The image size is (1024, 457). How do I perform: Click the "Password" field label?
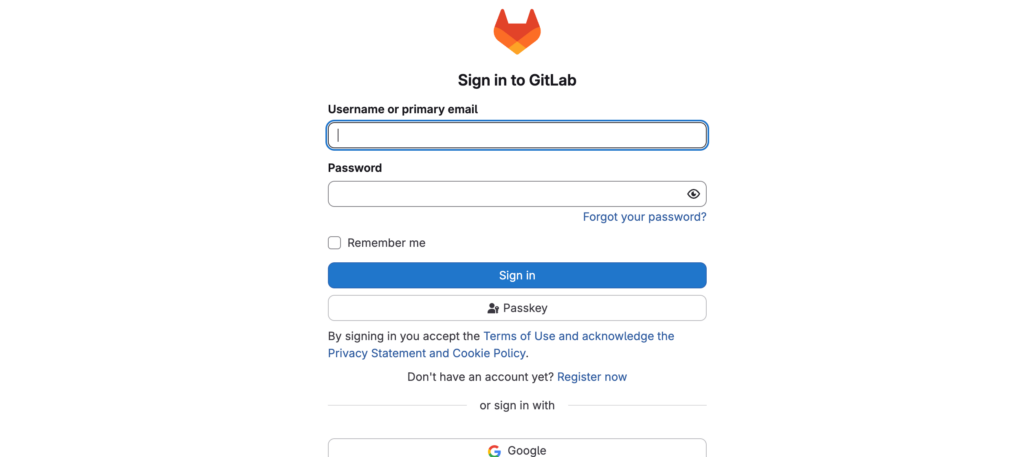click(x=355, y=168)
